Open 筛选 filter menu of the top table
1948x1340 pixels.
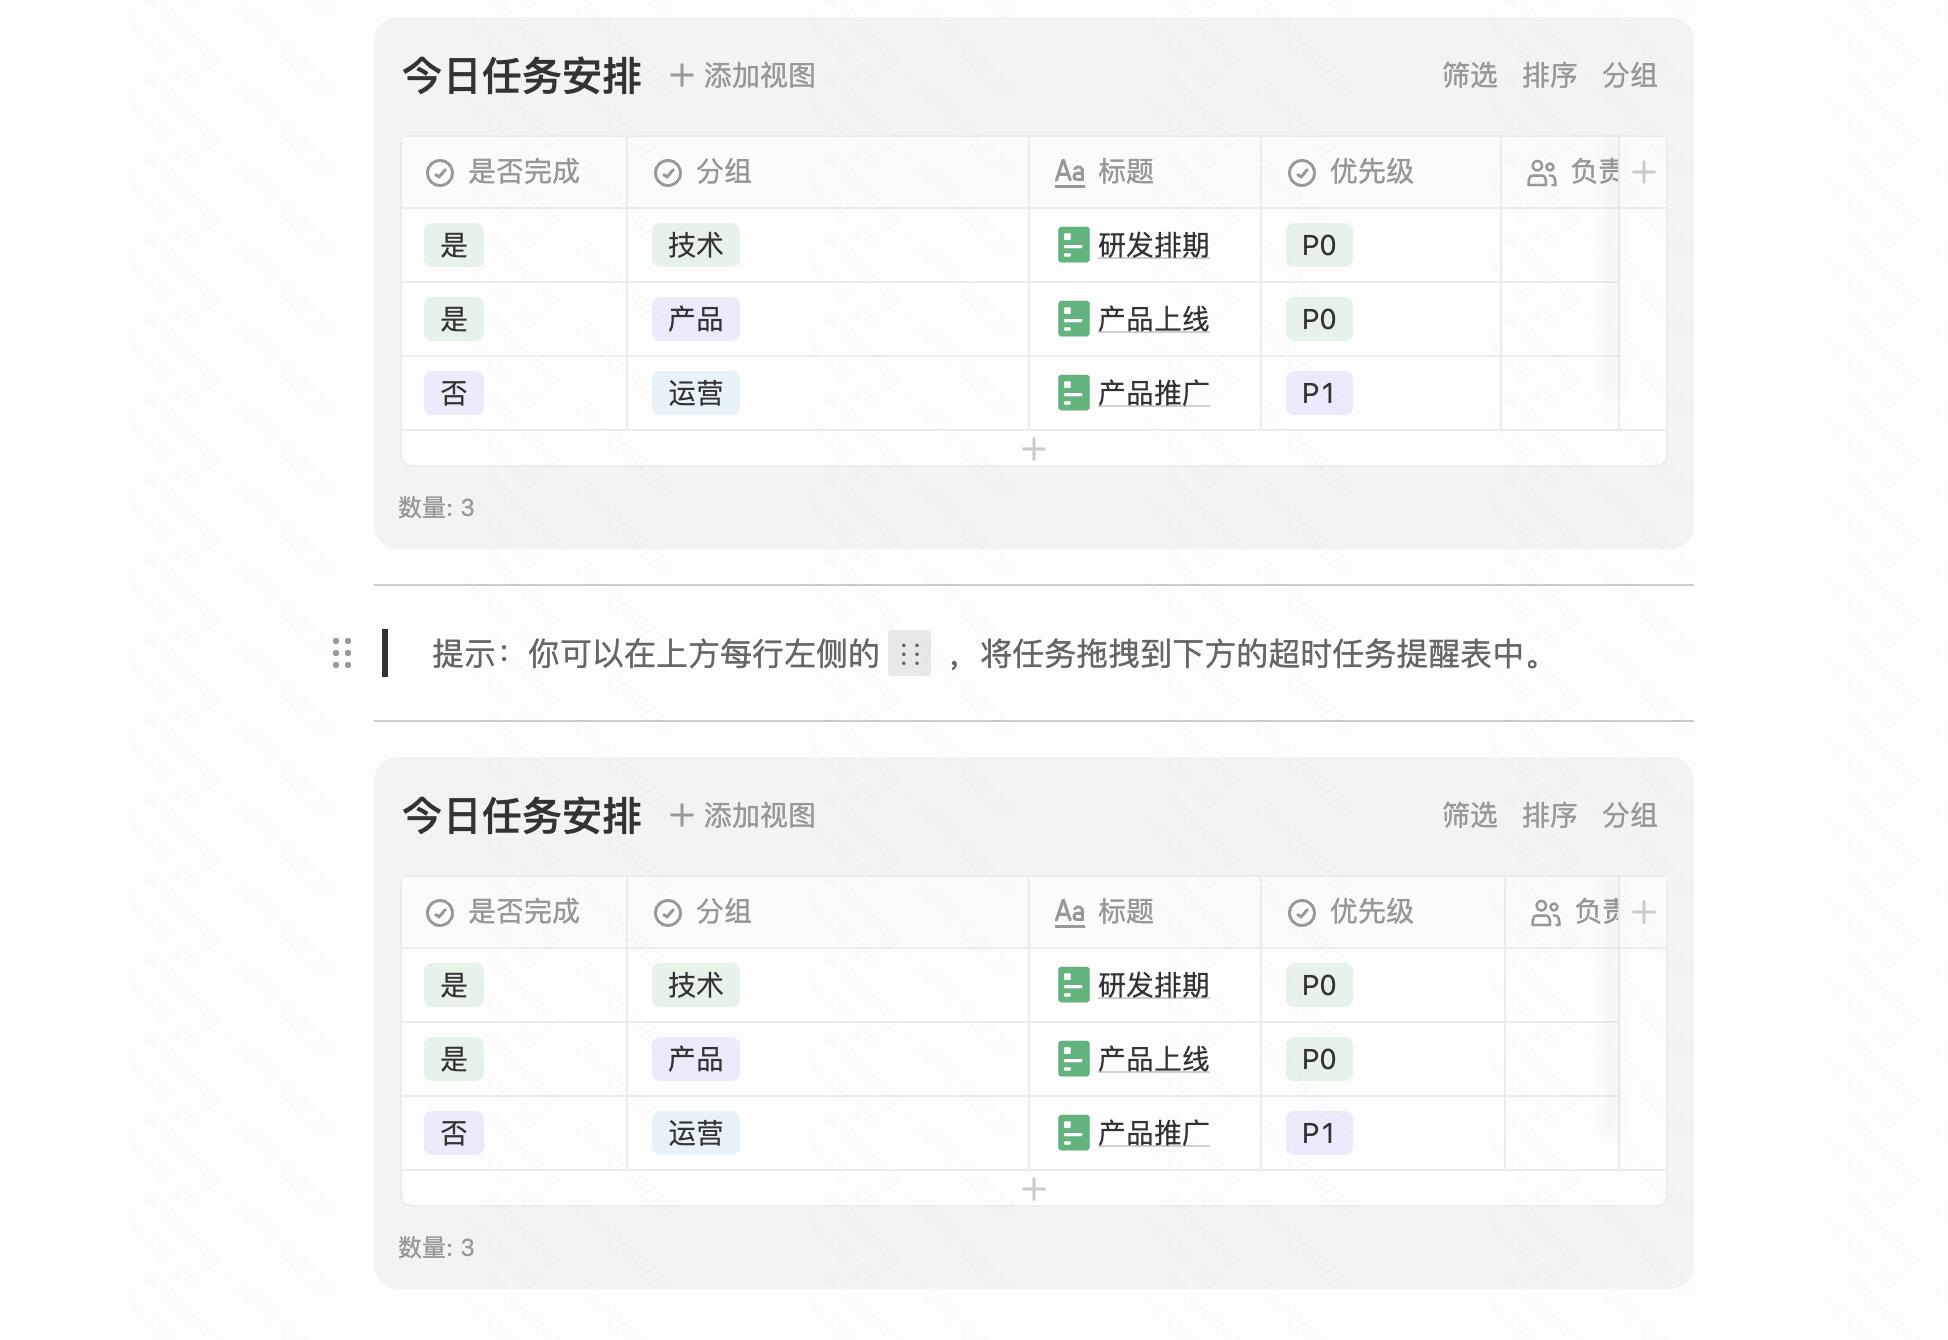[1469, 75]
